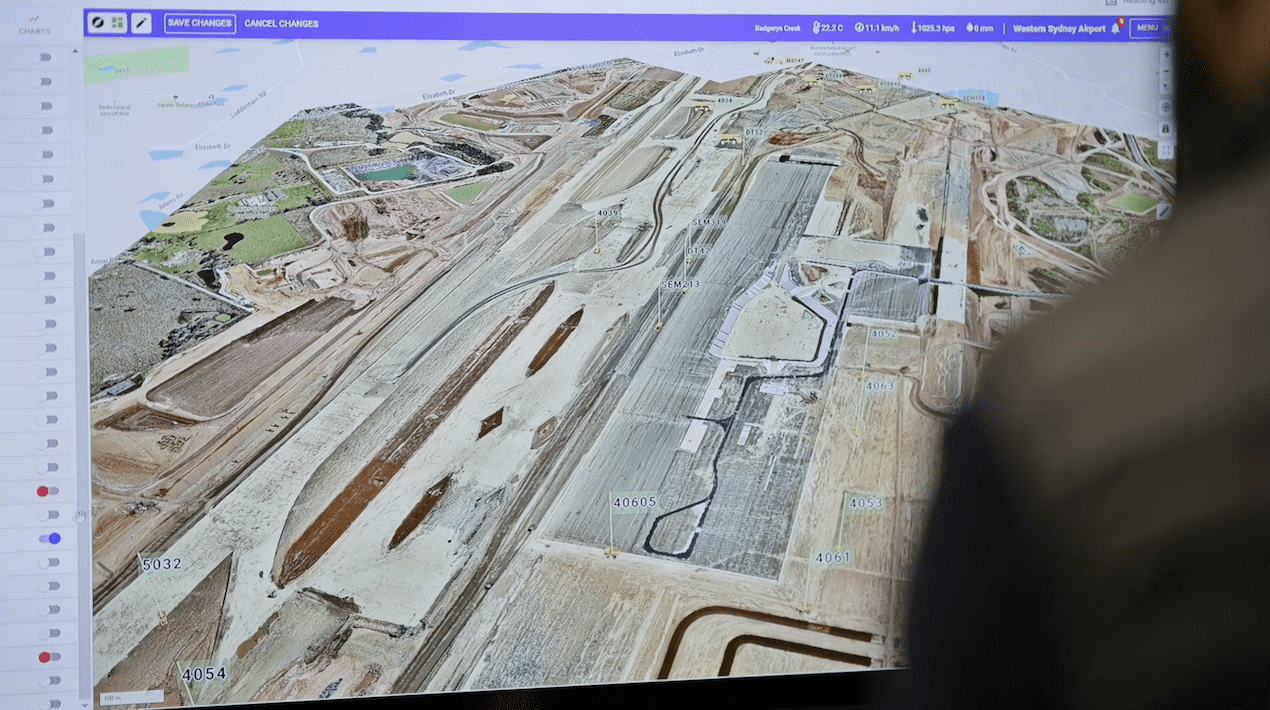Select the Western Sydney Airport site label
The height and width of the screenshot is (710, 1270).
[x=1059, y=29]
